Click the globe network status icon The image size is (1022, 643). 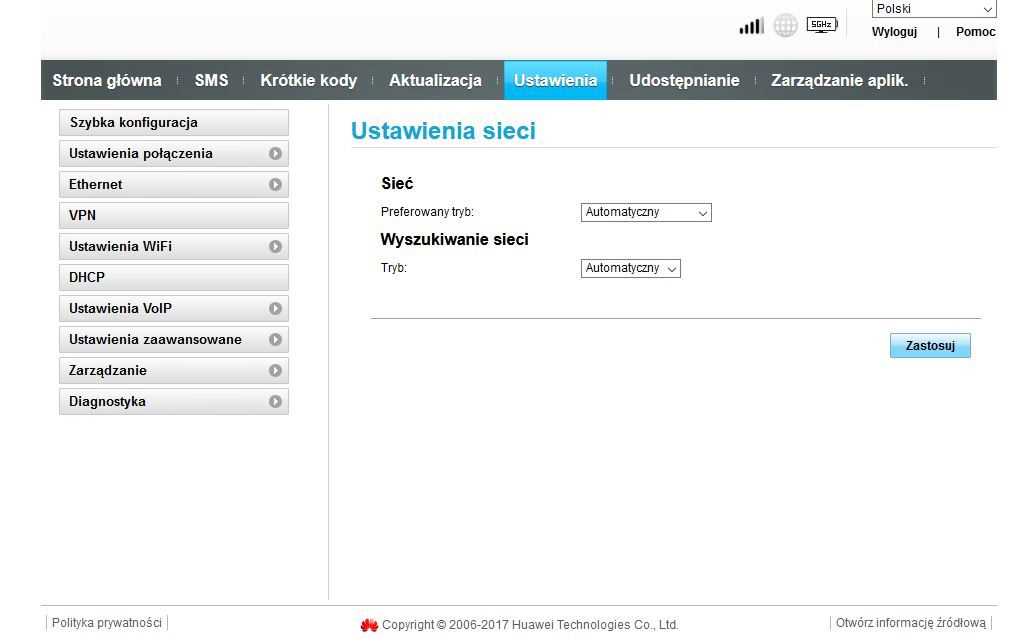pos(785,25)
